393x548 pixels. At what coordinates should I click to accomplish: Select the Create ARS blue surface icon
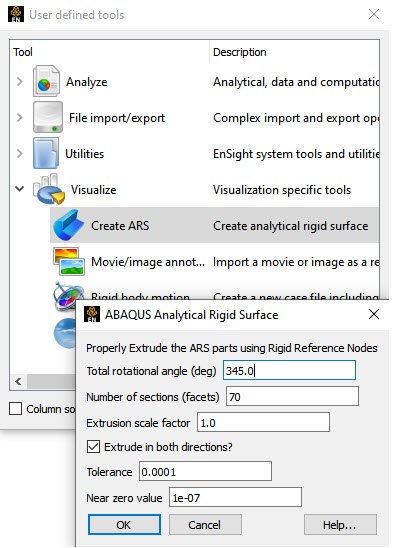point(69,225)
